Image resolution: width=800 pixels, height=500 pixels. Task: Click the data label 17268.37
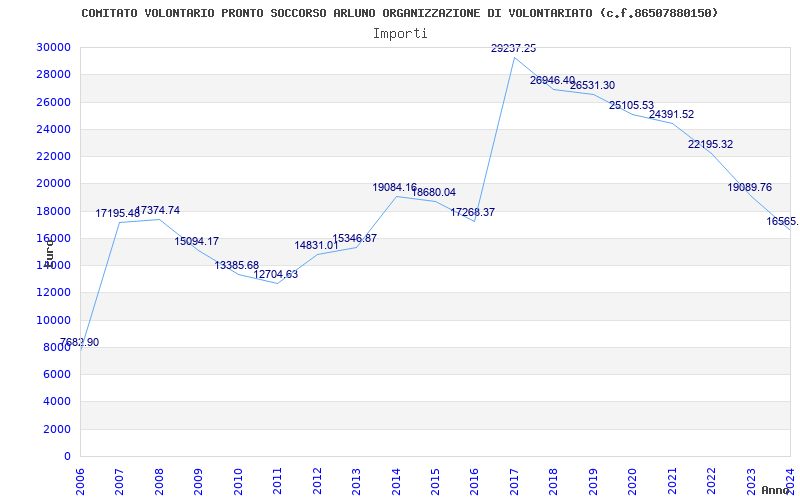pyautogui.click(x=472, y=212)
